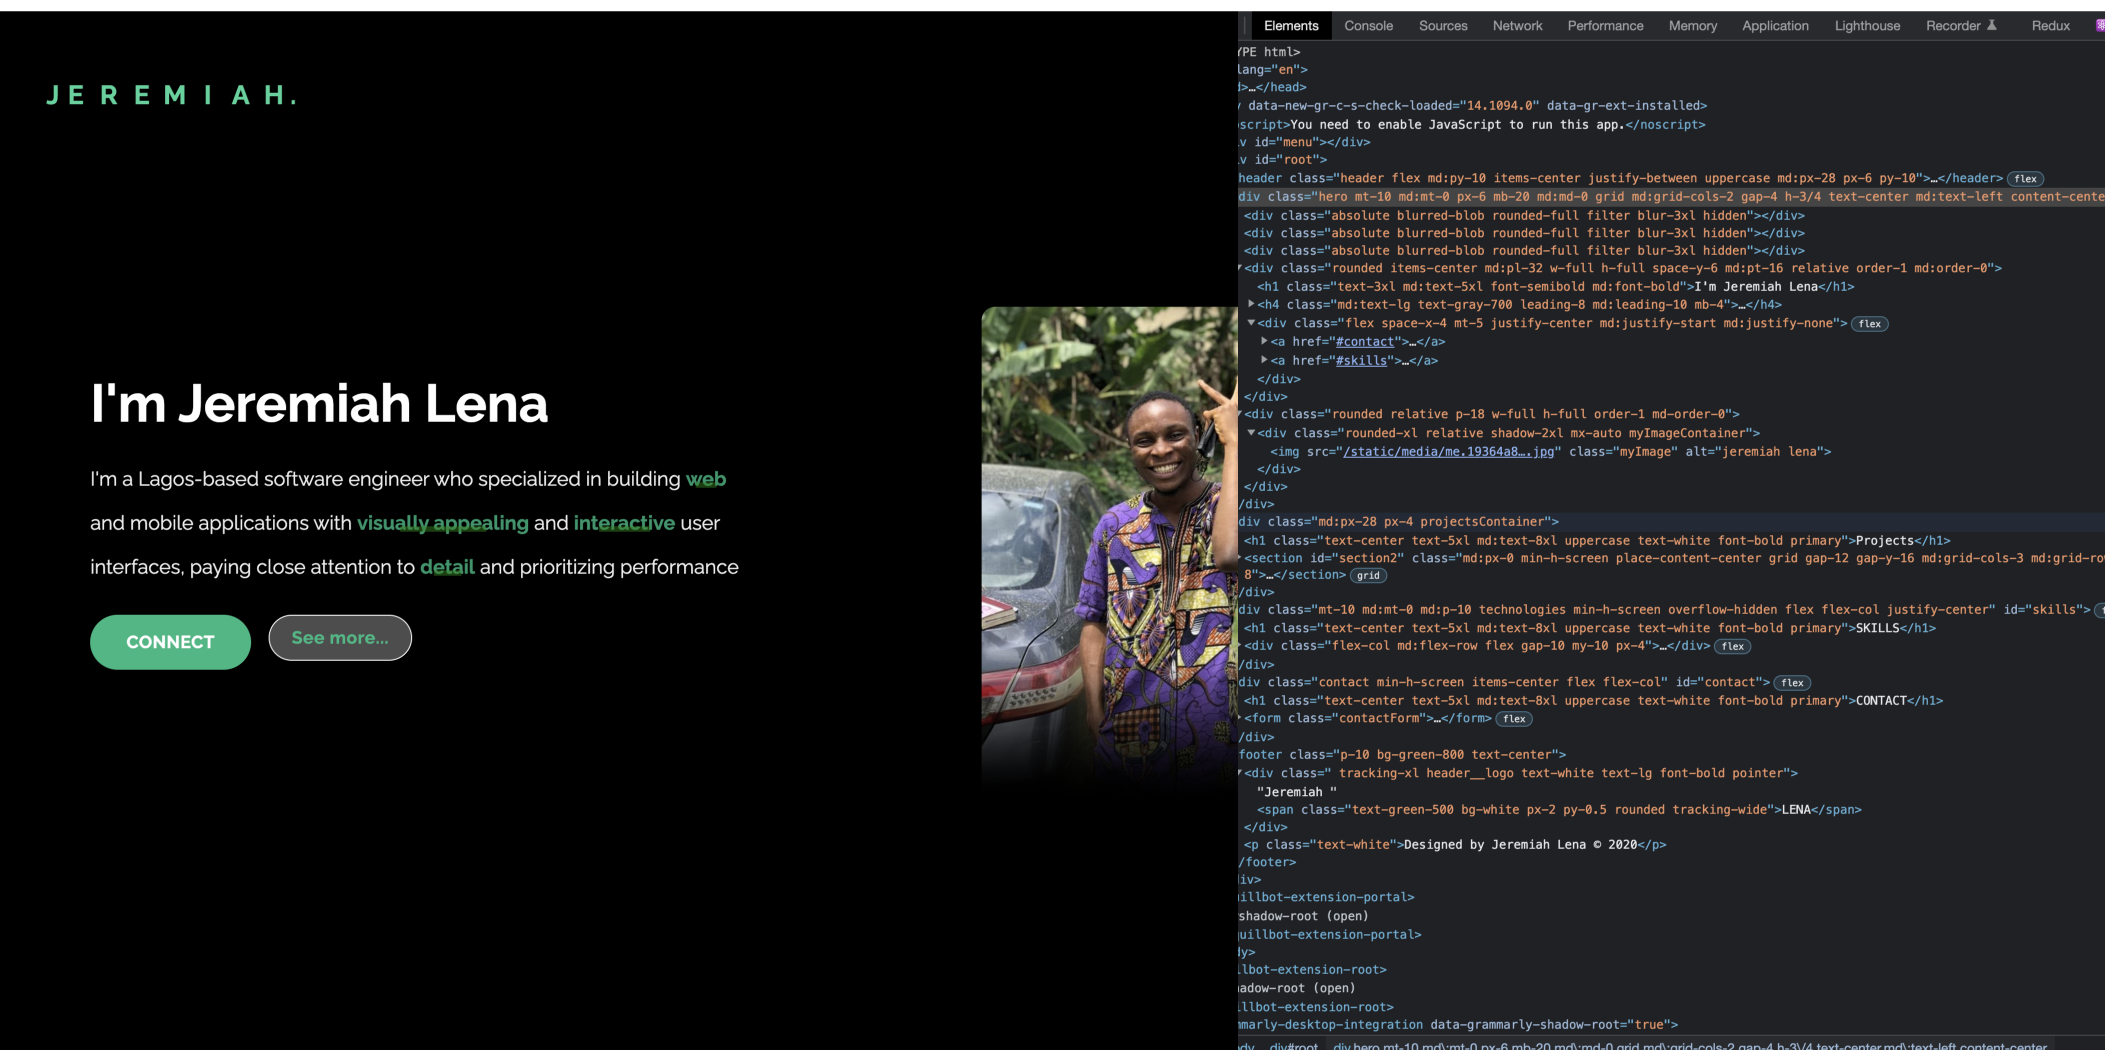
Task: Click the flex badge next to header element
Action: click(2025, 179)
